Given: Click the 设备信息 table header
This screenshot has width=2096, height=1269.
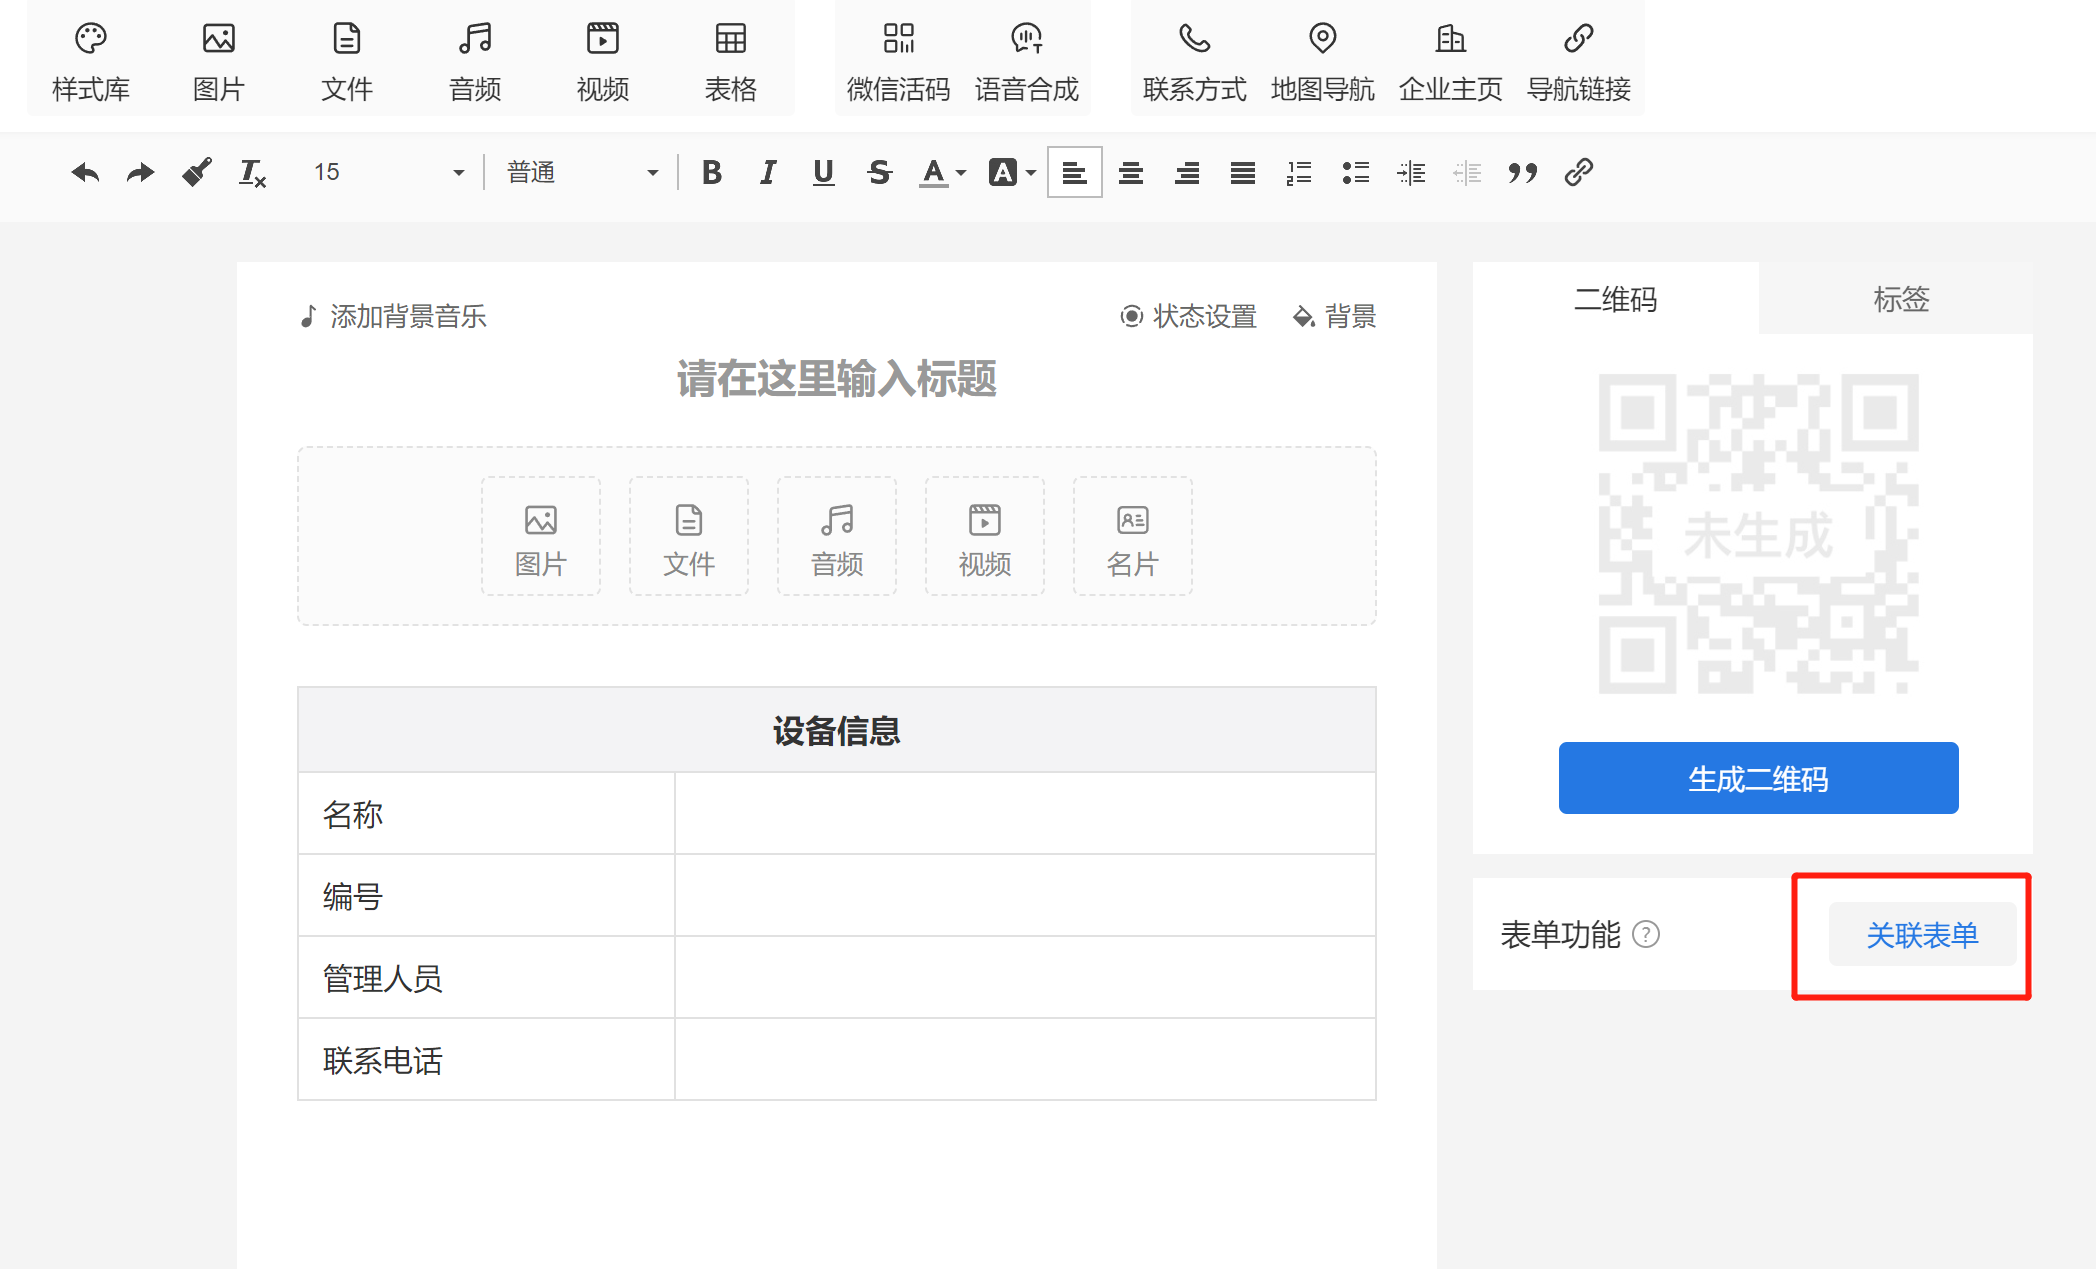Looking at the screenshot, I should coord(837,730).
